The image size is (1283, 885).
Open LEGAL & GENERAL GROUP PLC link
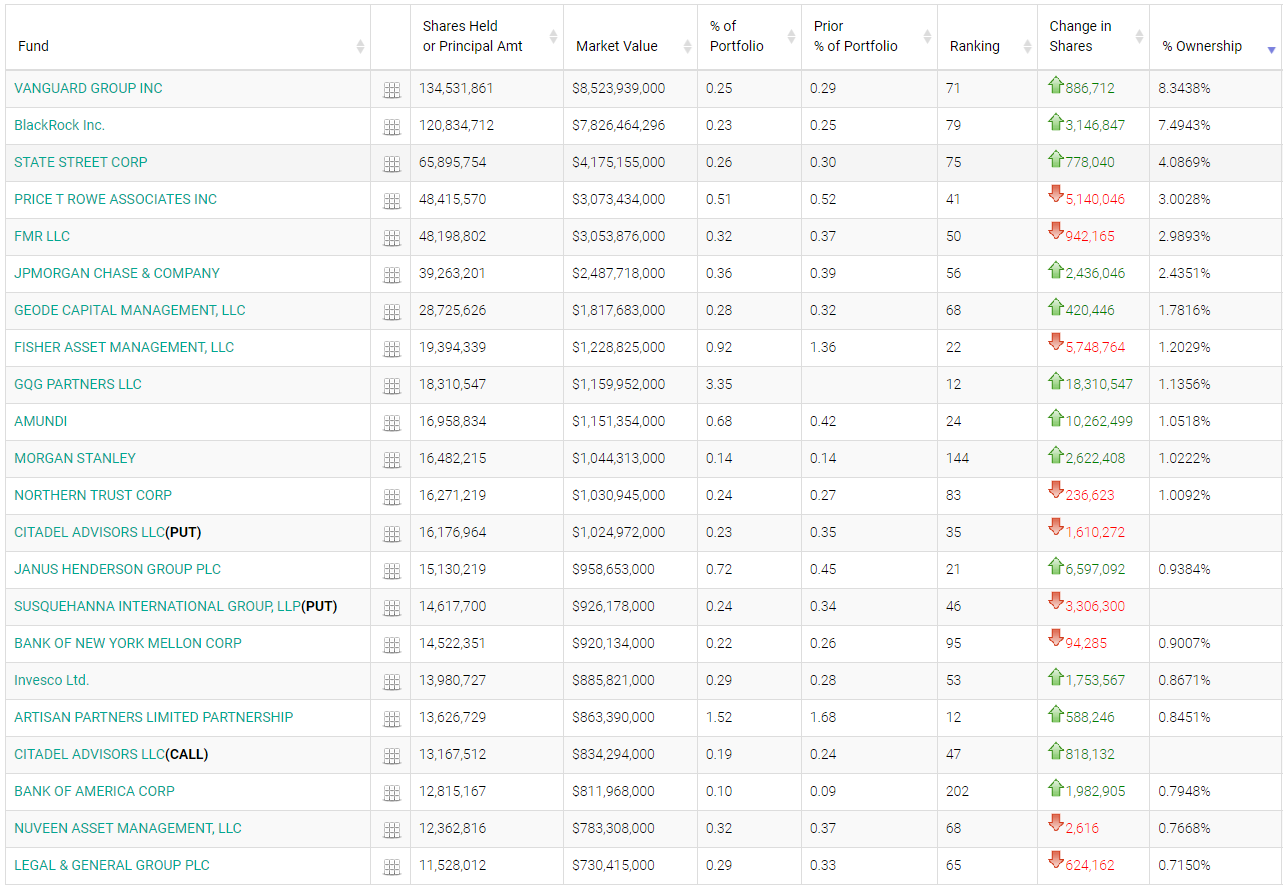pos(112,865)
